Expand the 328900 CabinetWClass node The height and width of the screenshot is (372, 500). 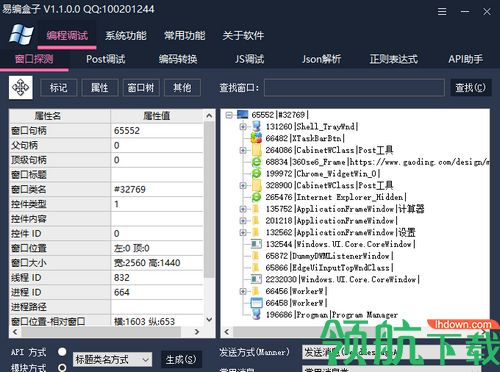[x=243, y=185]
